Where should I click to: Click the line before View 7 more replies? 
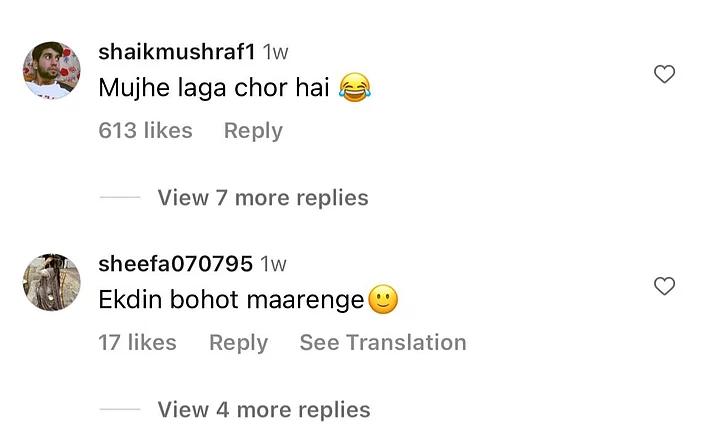(x=120, y=197)
